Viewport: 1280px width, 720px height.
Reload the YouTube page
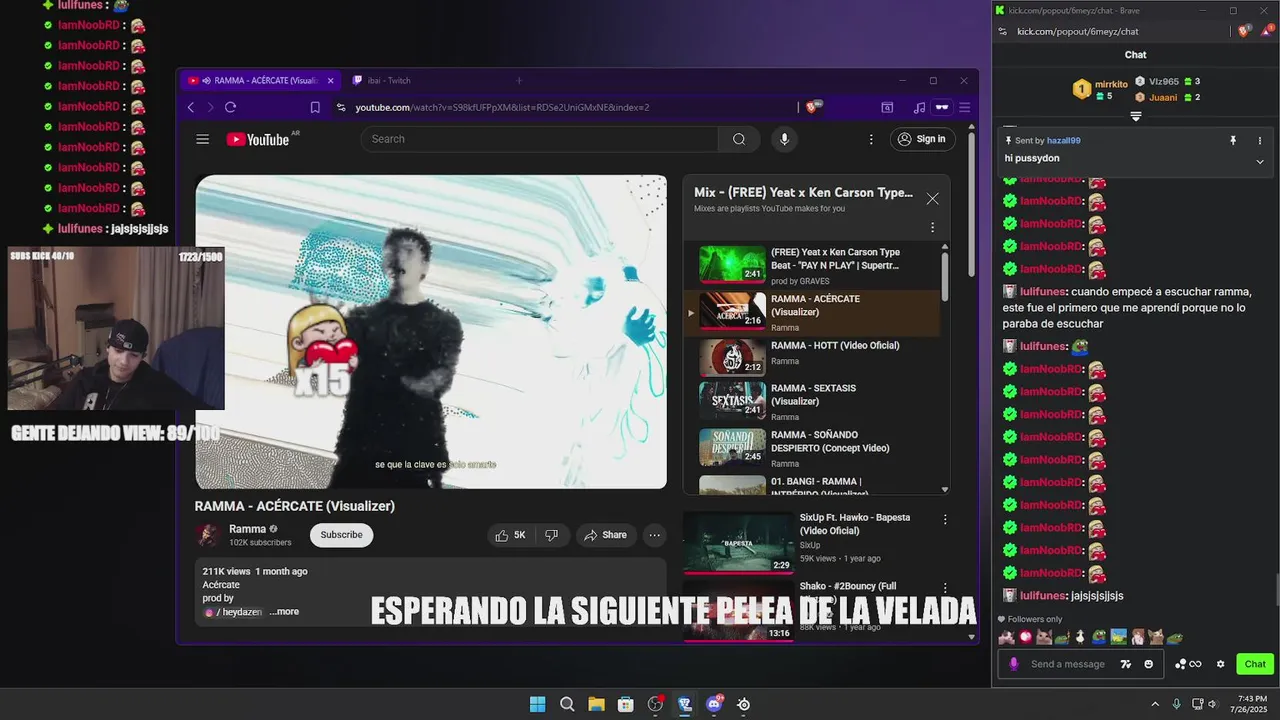(x=230, y=107)
